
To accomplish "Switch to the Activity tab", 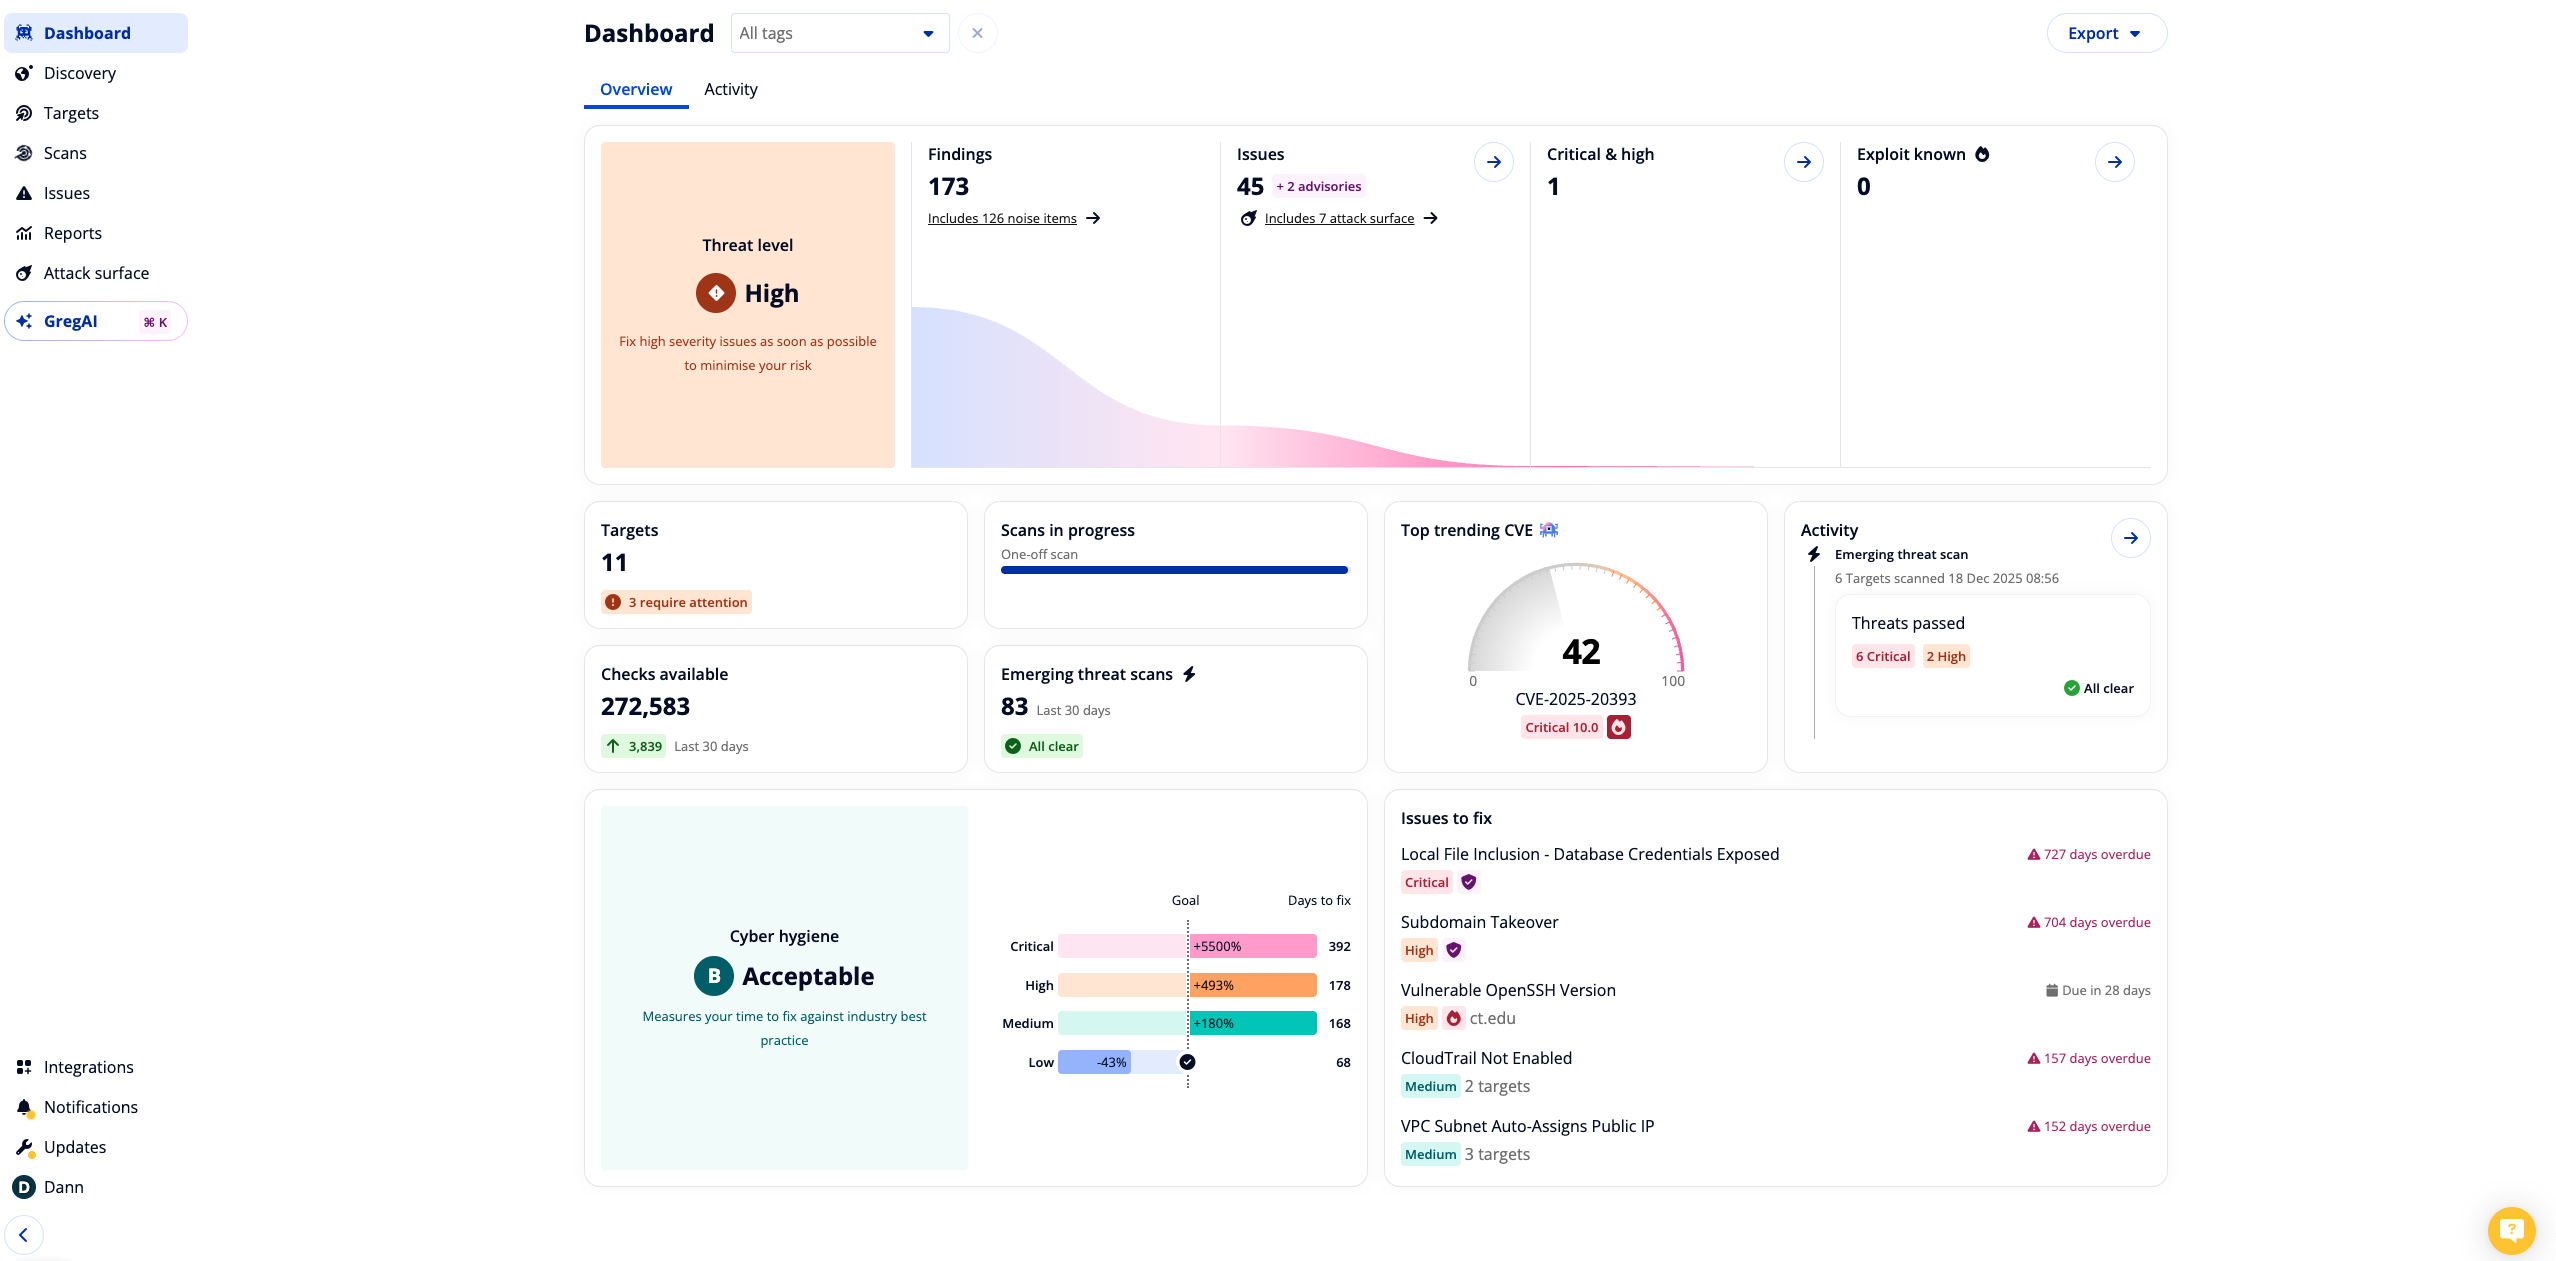I will [x=730, y=89].
